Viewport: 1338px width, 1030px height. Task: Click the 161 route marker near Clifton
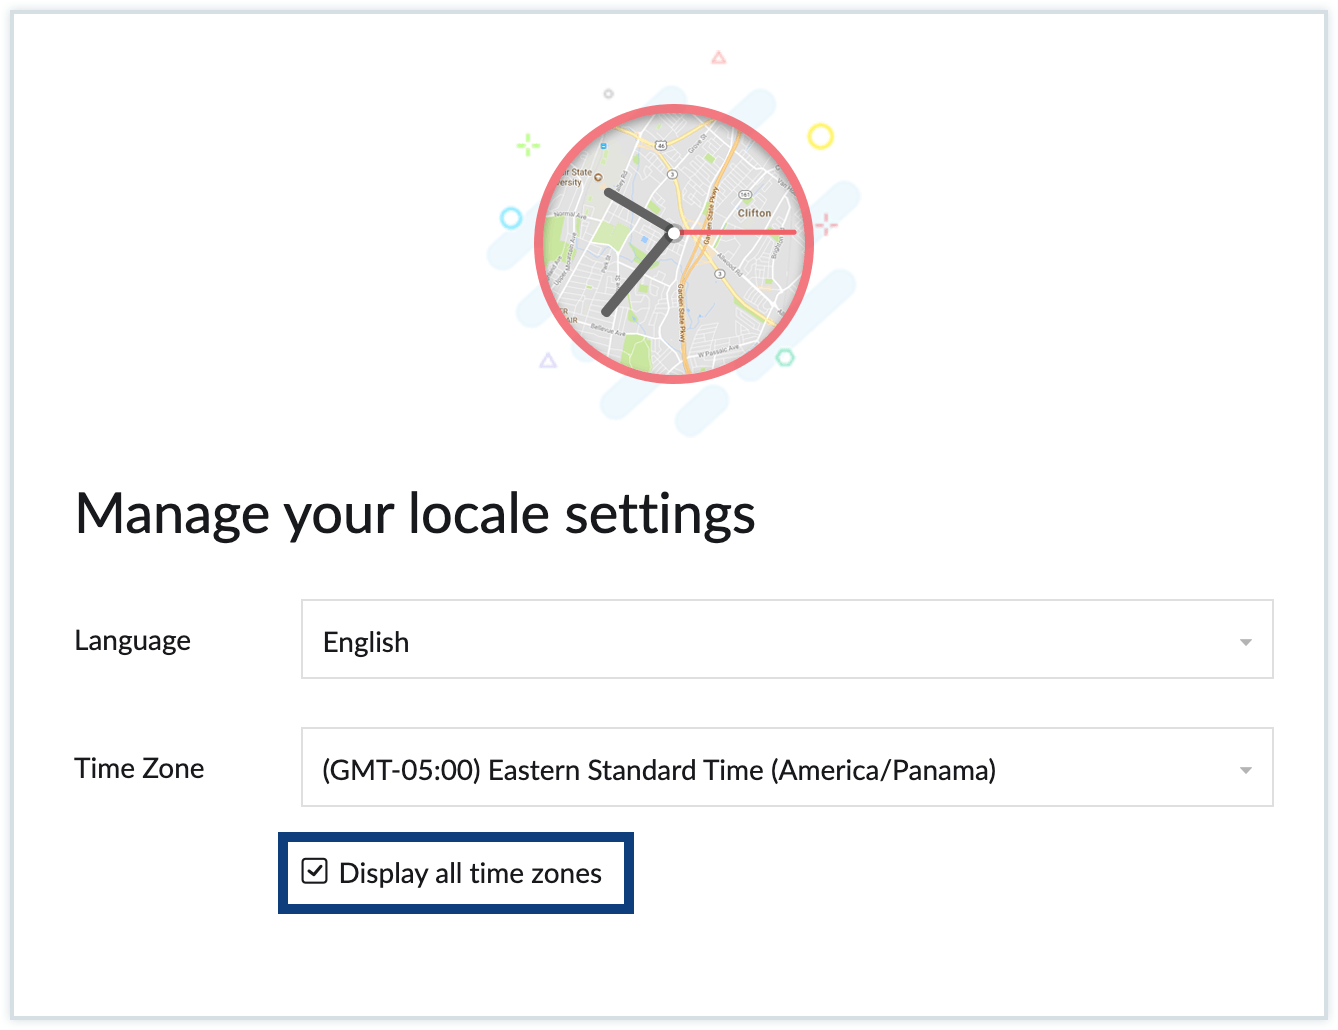744,194
